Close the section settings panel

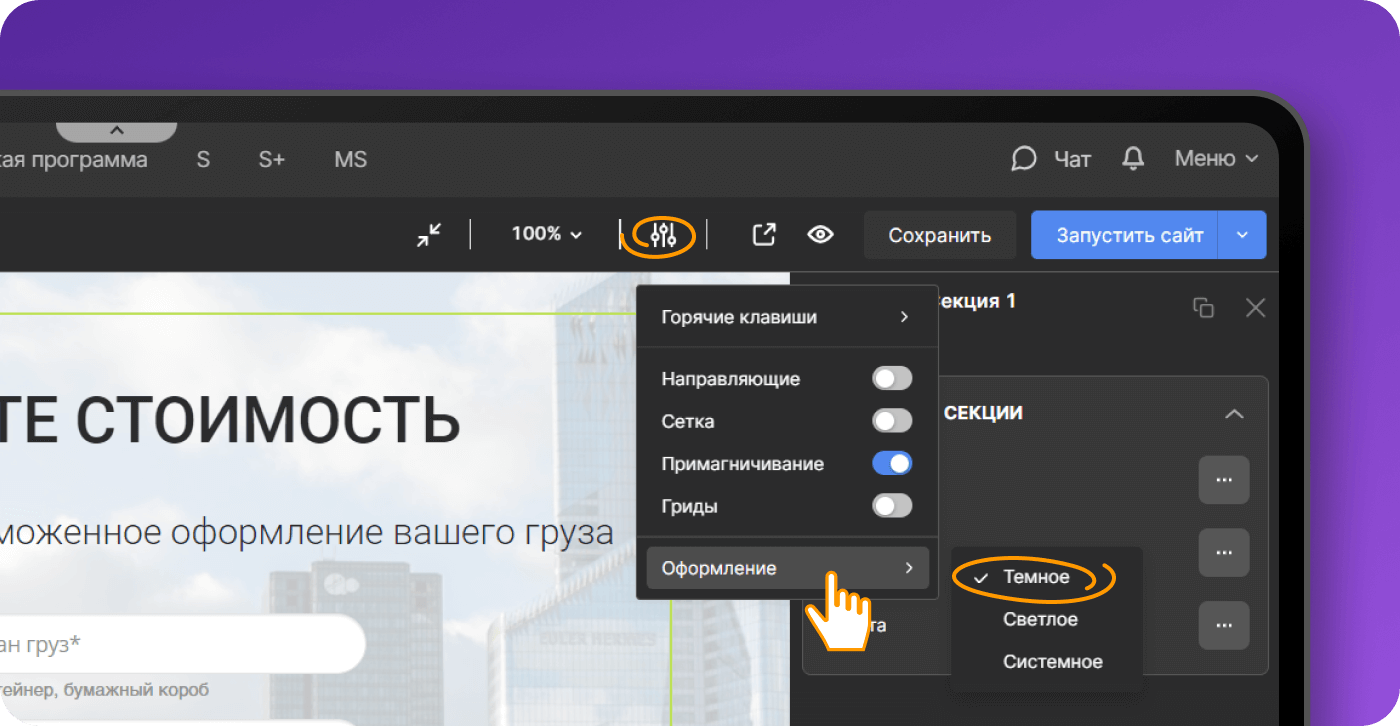1255,308
